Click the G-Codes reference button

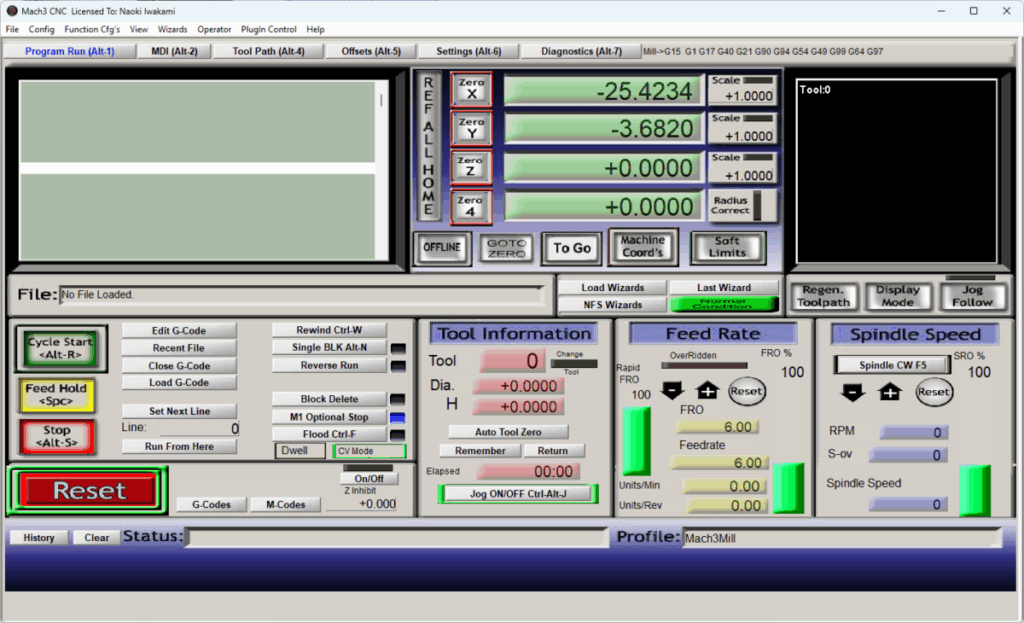pos(211,504)
